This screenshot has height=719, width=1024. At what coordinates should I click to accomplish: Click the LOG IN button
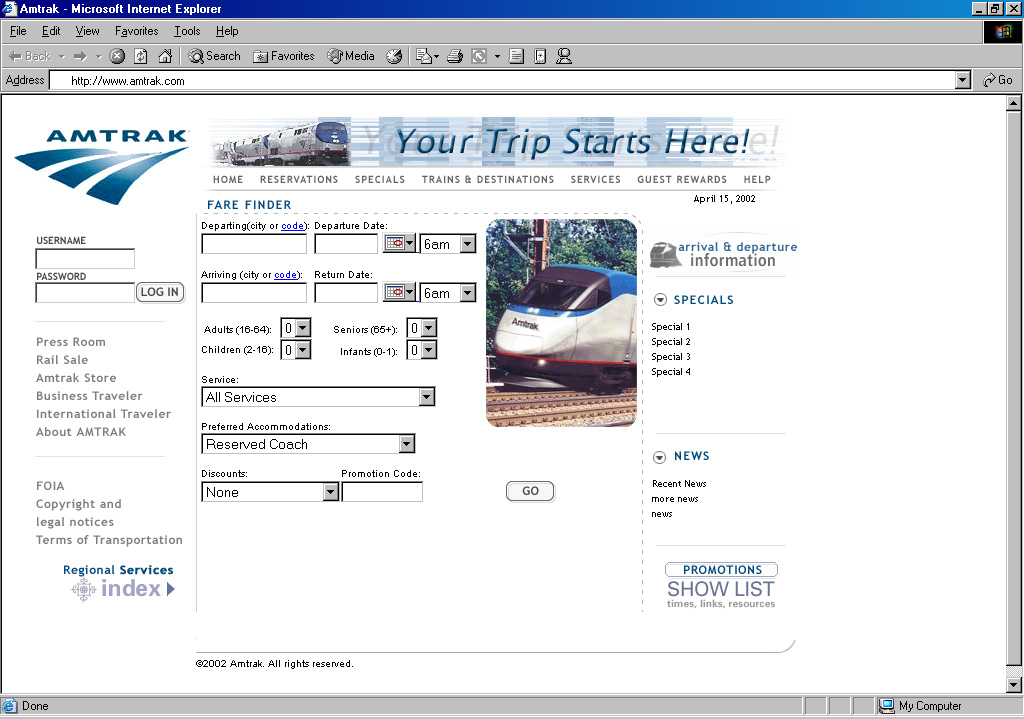pyautogui.click(x=159, y=292)
